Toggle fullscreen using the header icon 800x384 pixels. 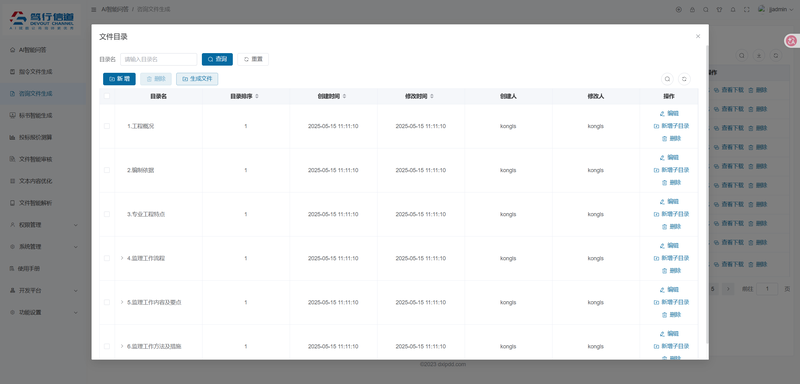(x=747, y=9)
